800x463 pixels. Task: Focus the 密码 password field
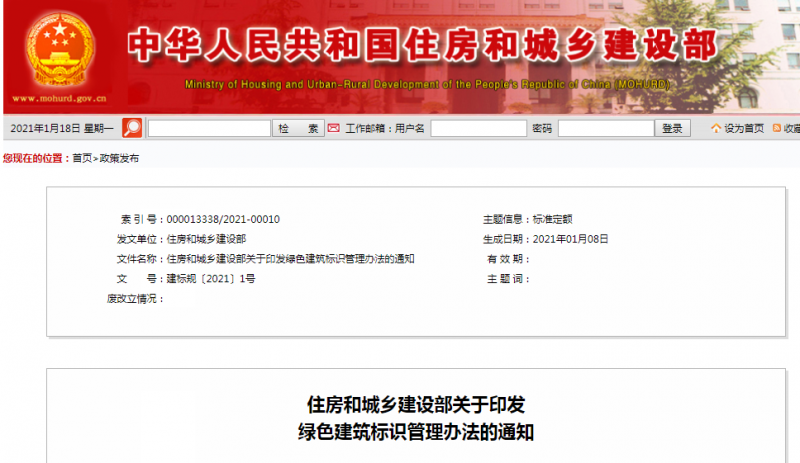tap(606, 128)
